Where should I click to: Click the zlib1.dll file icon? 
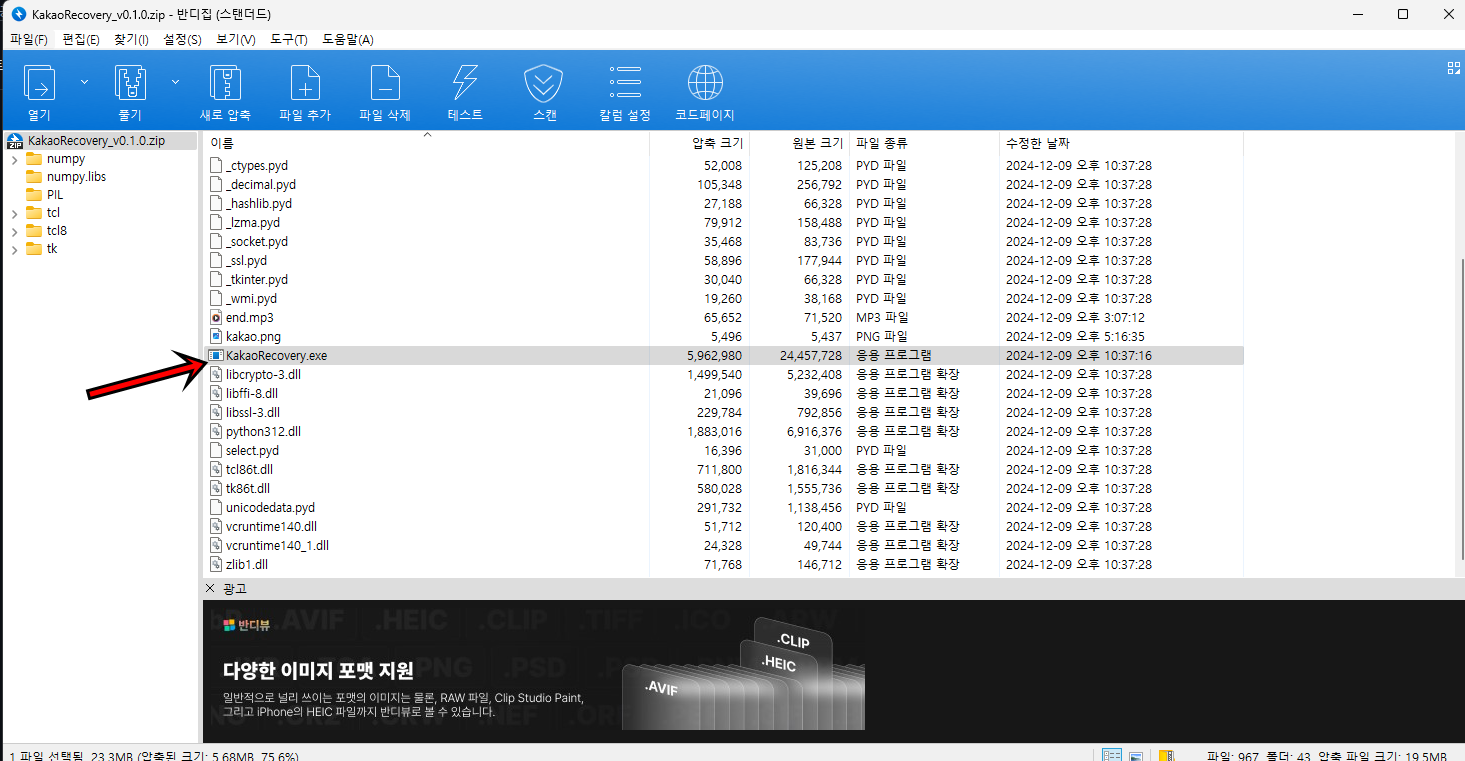click(217, 564)
